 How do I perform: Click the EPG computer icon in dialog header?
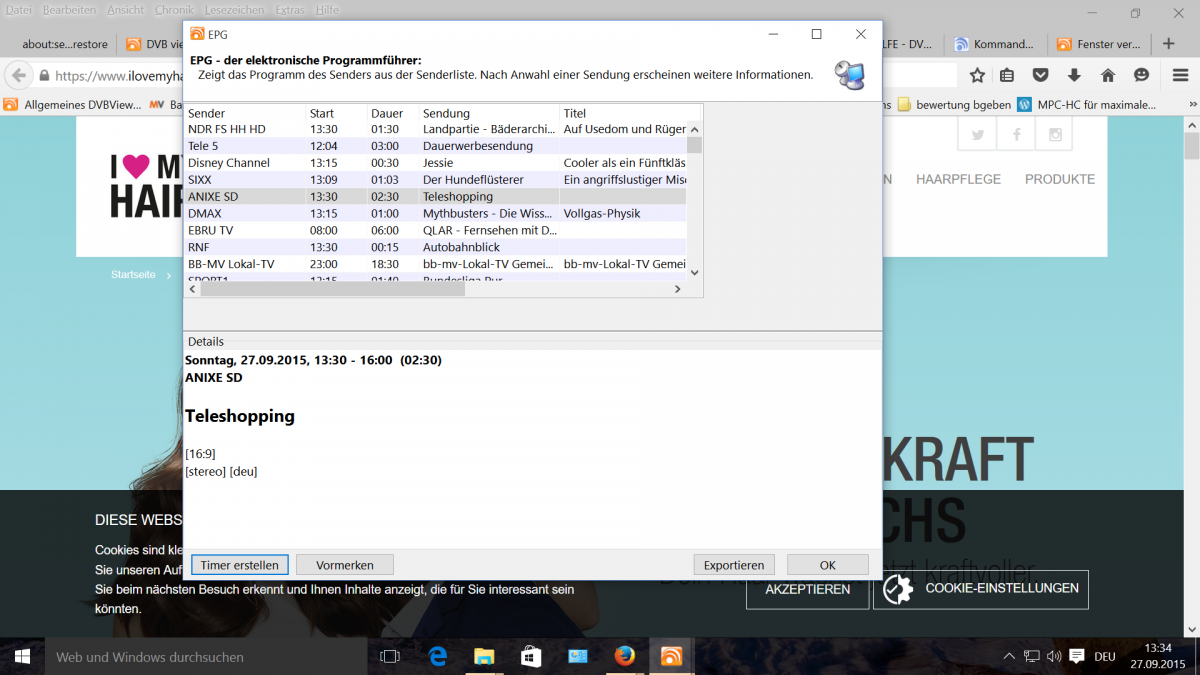[x=849, y=75]
